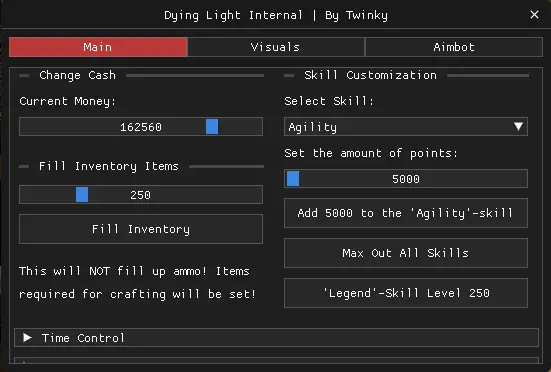Click the Current Money label
551x372 pixels.
(x=67, y=101)
